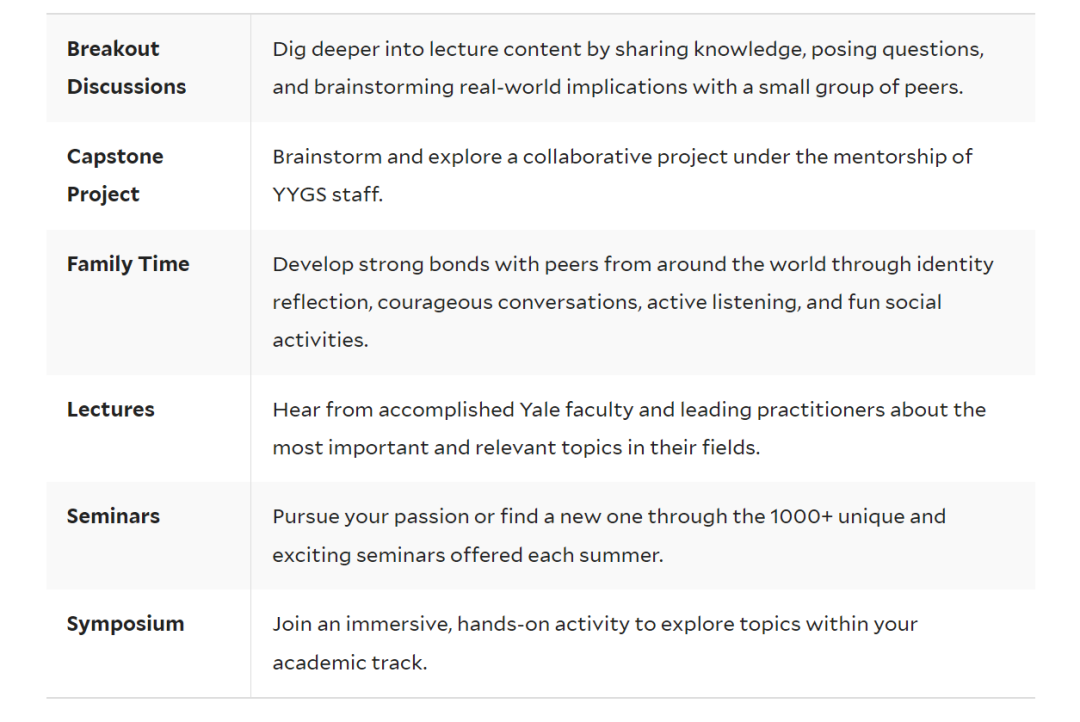Click the words 'YYGS staff.'
1080x722 pixels.
tap(327, 194)
